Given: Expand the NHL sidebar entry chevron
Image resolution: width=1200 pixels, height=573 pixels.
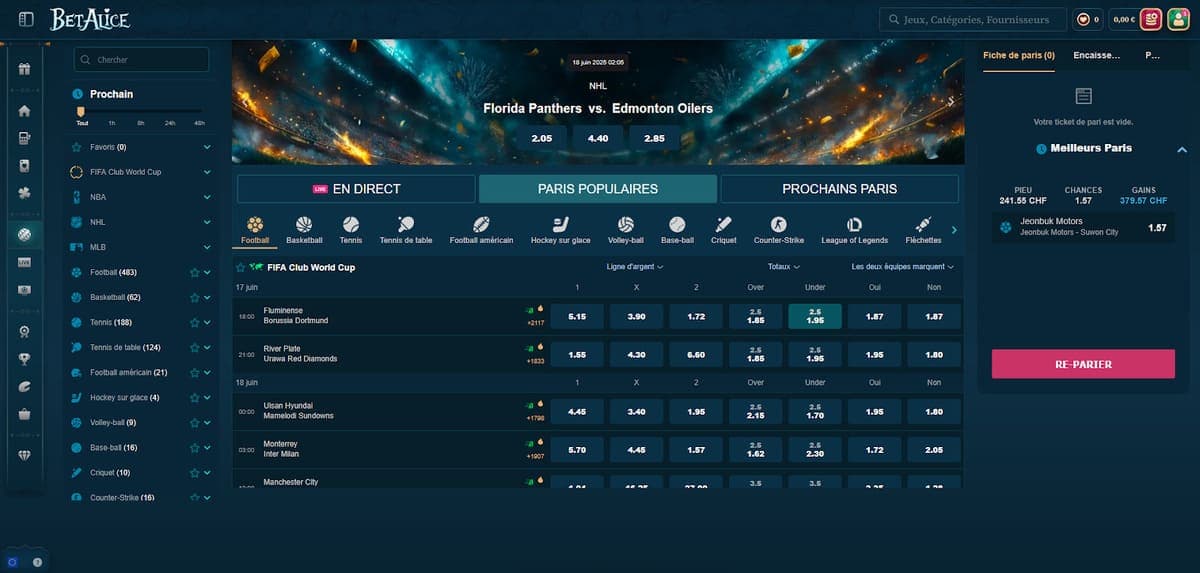Looking at the screenshot, I should point(207,222).
